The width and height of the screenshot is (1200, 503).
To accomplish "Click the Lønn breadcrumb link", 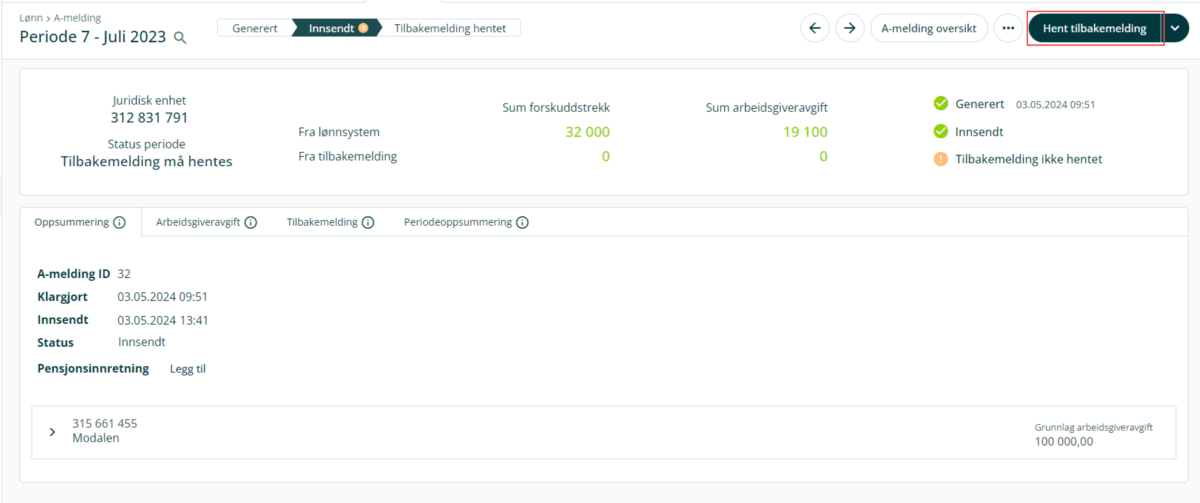I will coord(31,18).
